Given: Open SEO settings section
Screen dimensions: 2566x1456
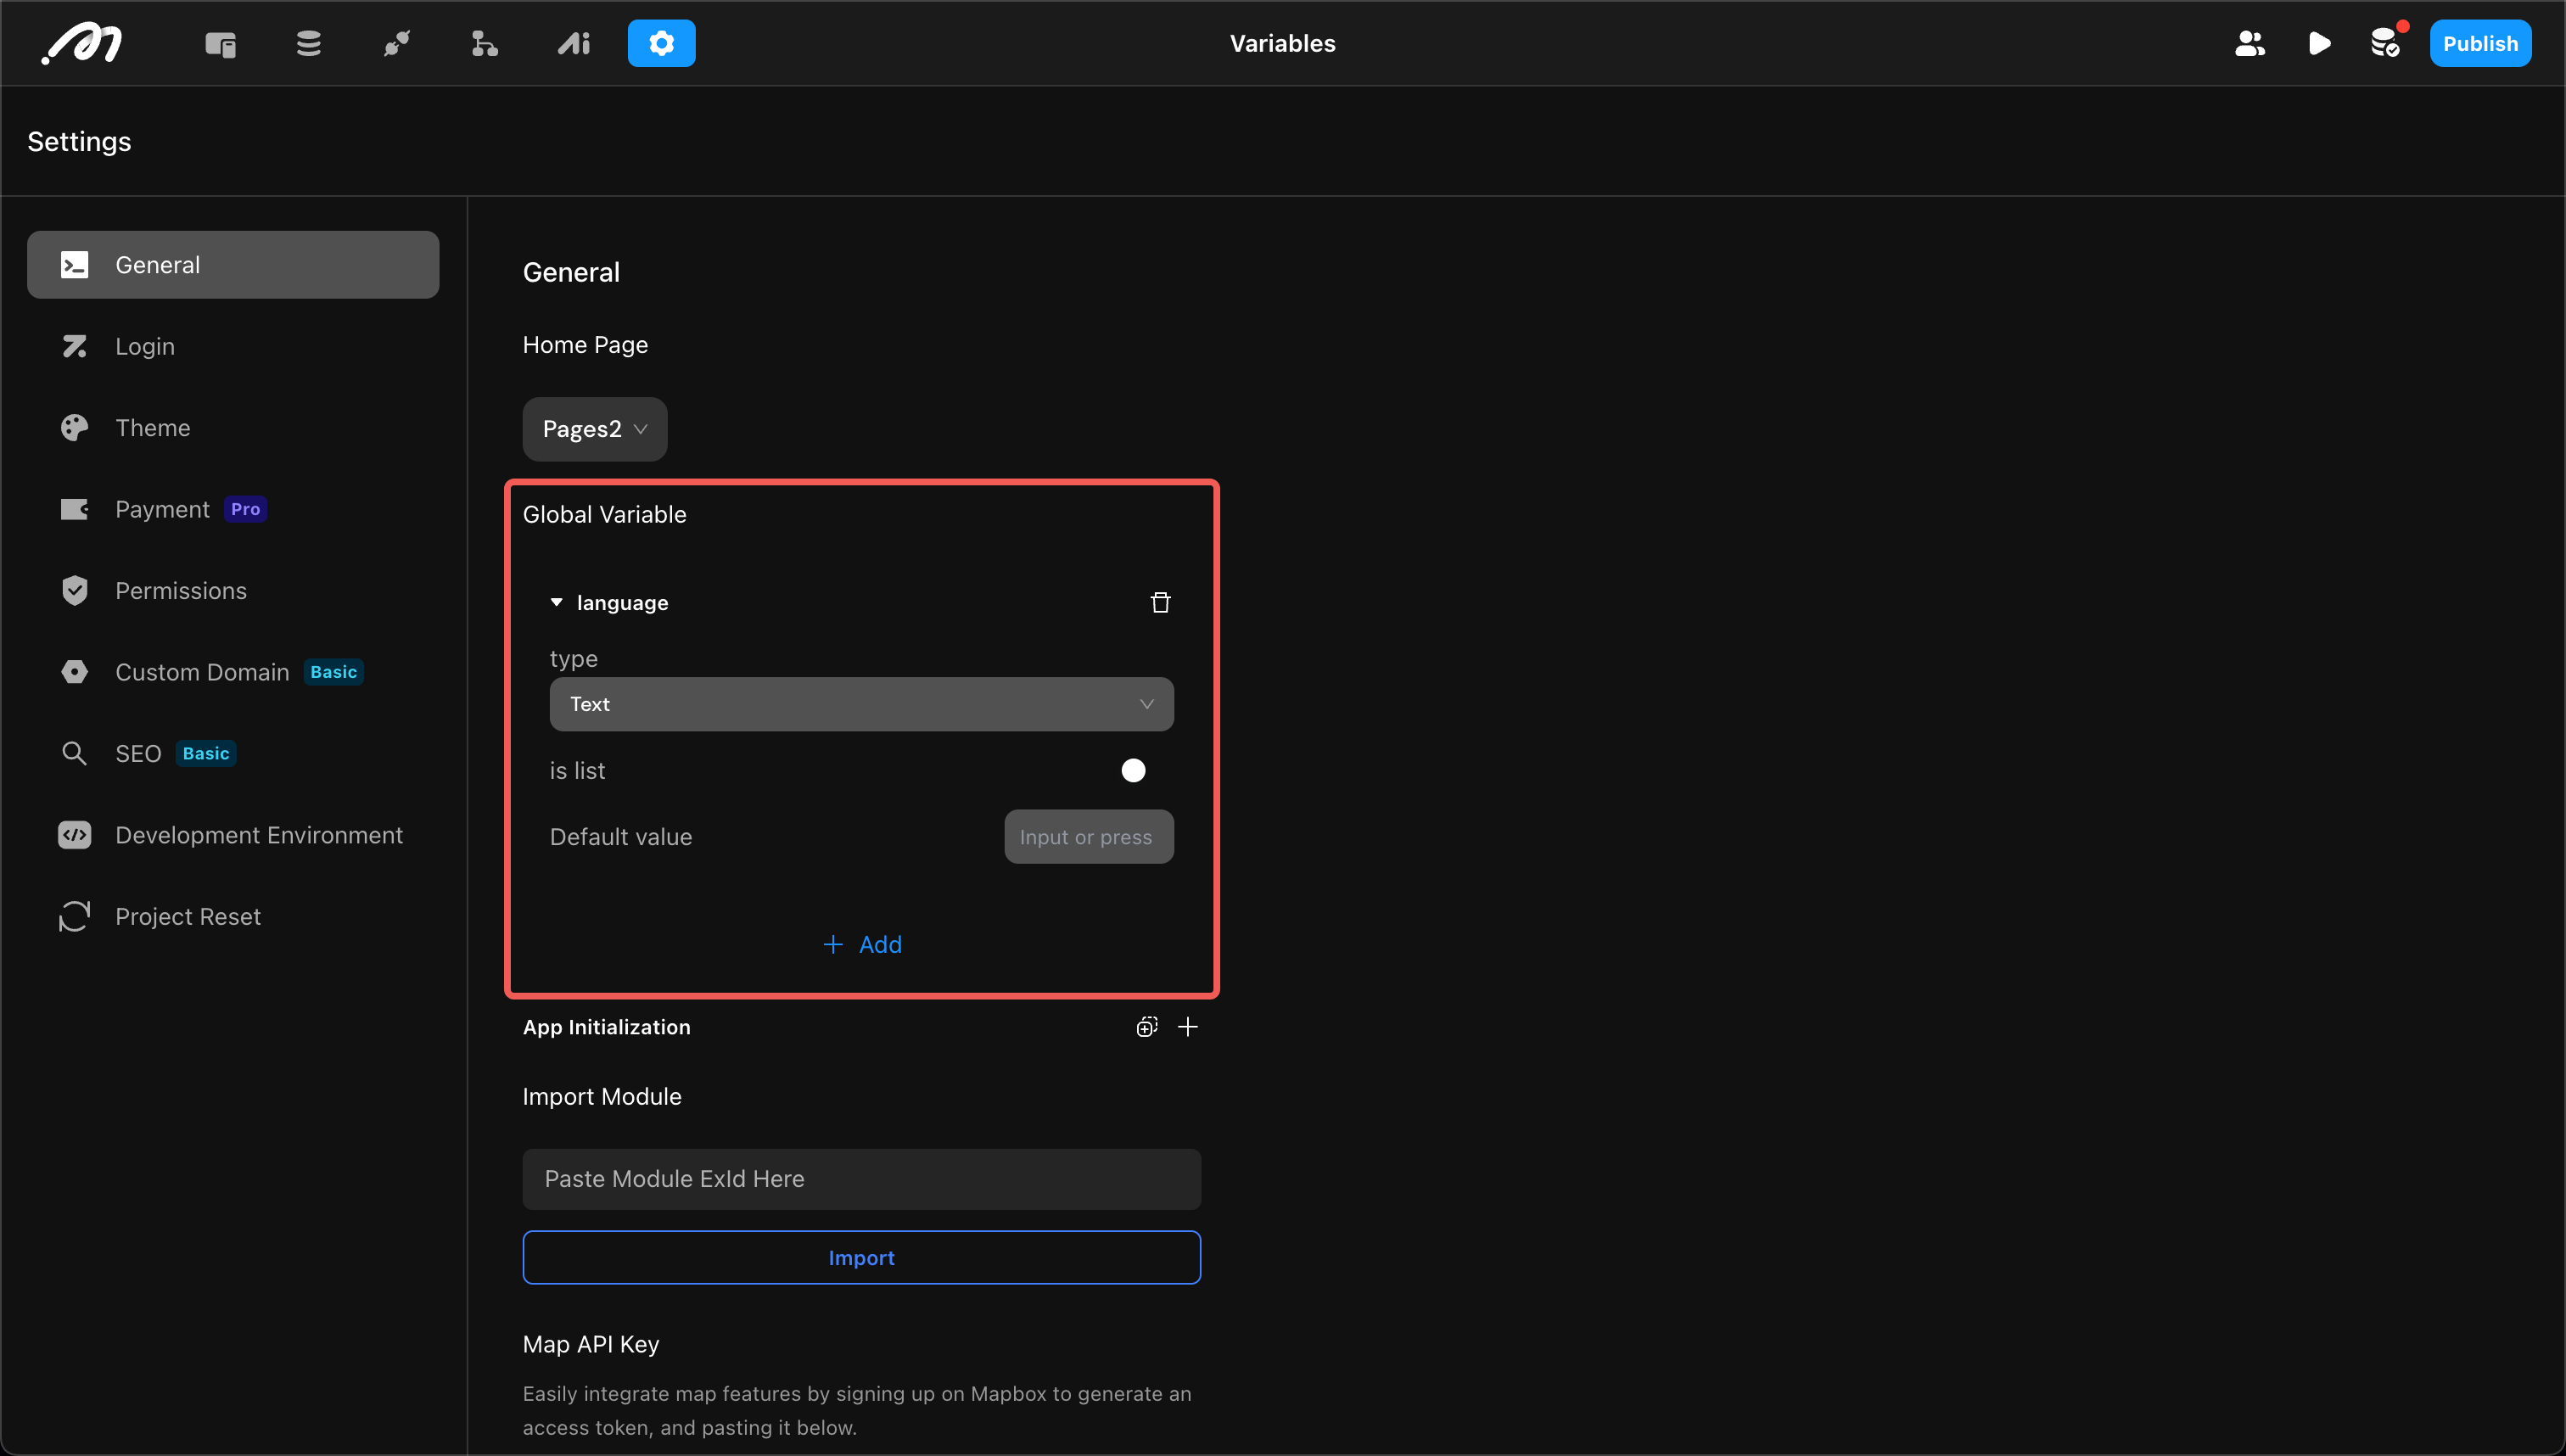Looking at the screenshot, I should pyautogui.click(x=233, y=754).
